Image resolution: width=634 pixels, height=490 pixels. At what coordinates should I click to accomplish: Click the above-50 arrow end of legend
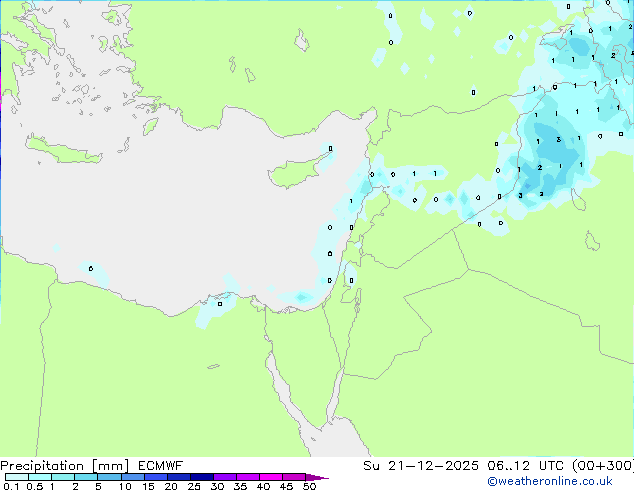[x=317, y=477]
